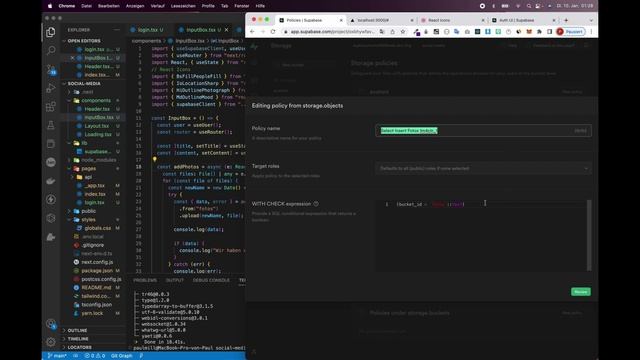Open the Docker whale icon in activity bar
The image size is (640, 360).
(51, 181)
